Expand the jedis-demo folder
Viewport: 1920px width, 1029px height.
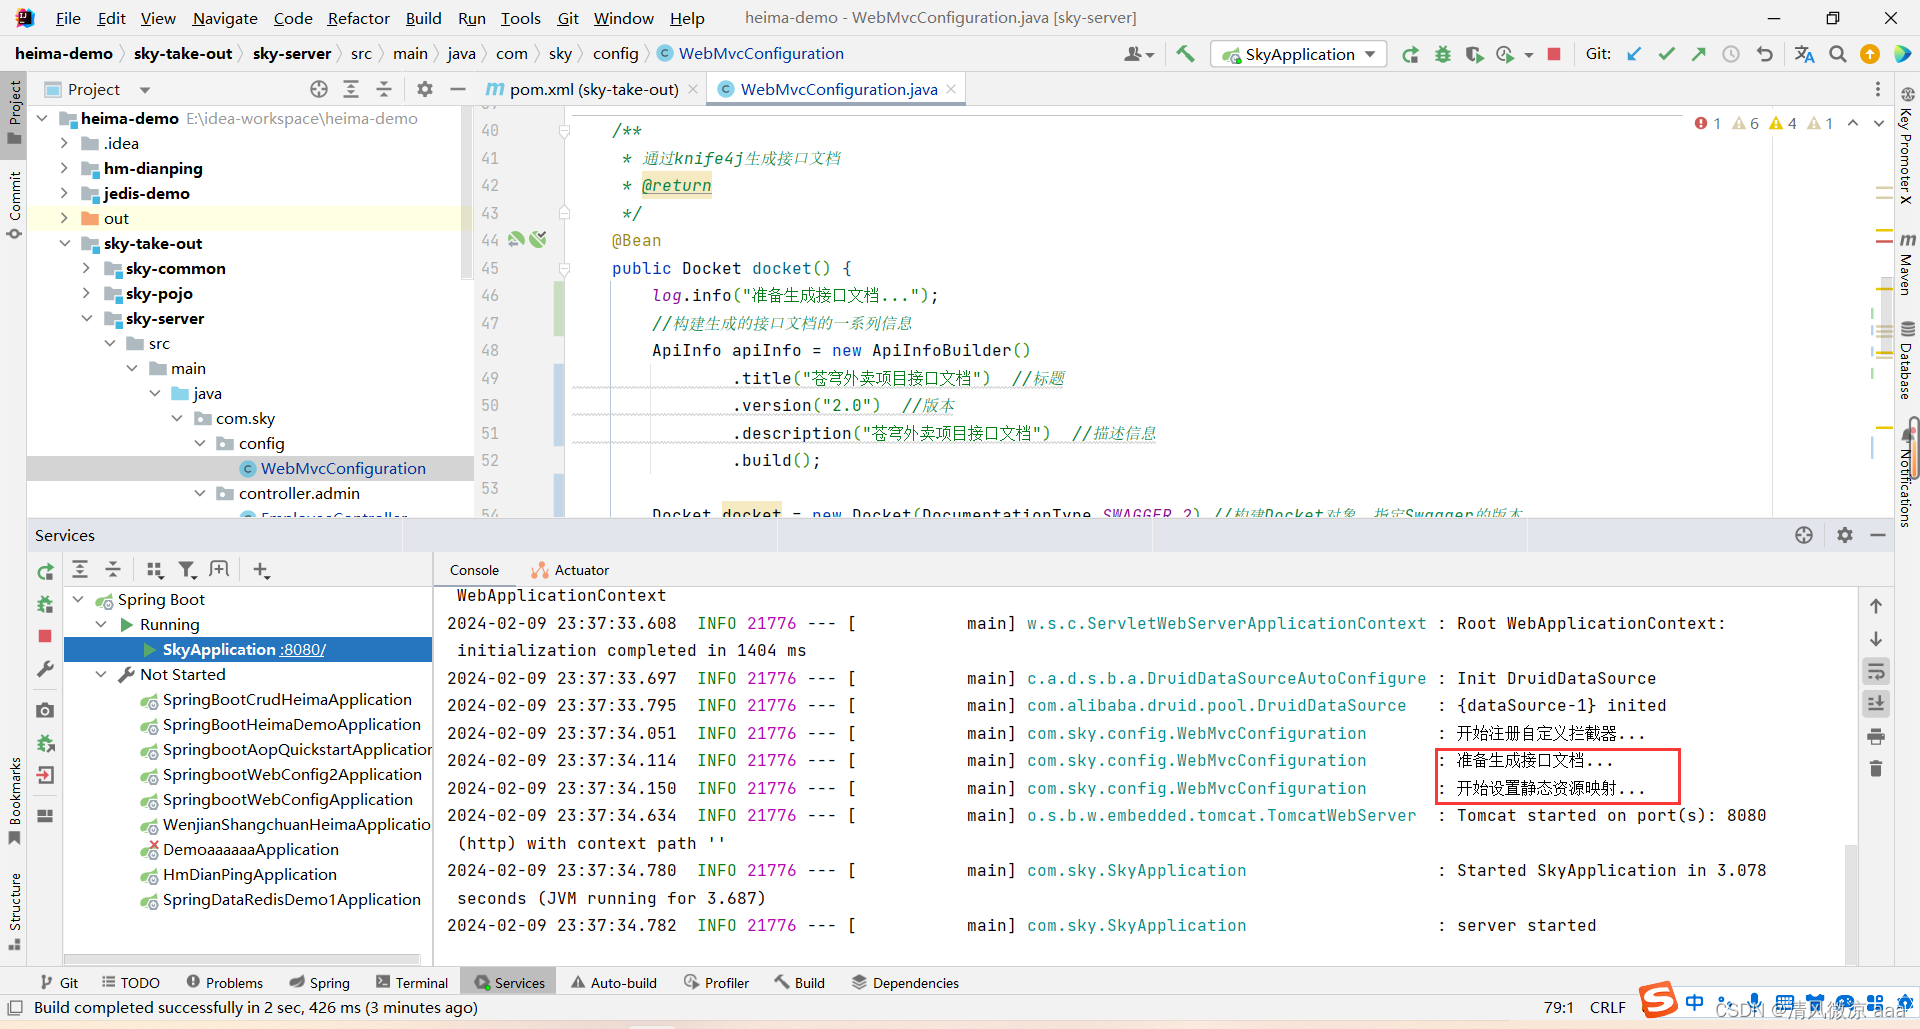tap(64, 193)
